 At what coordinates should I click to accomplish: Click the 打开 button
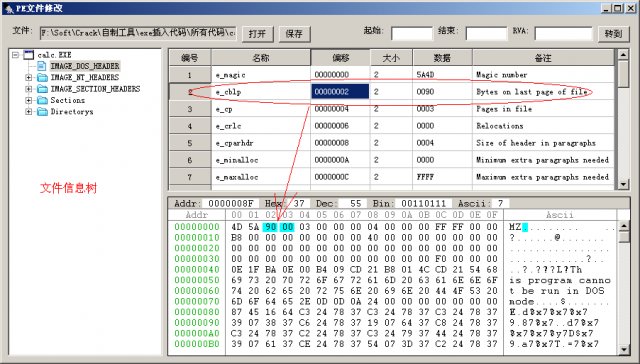tap(258, 34)
